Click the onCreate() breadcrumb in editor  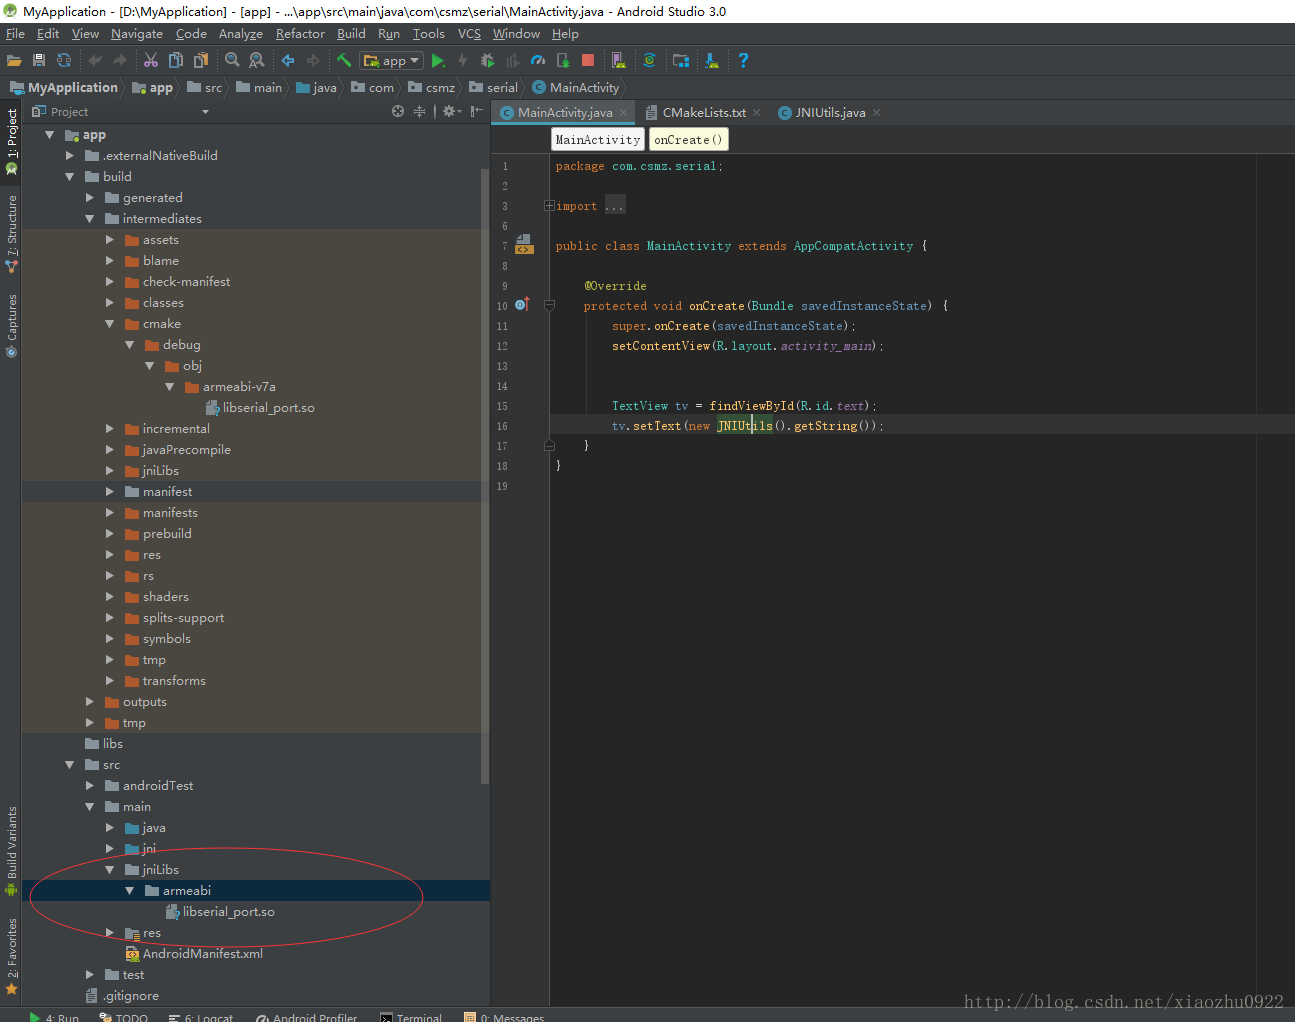688,140
